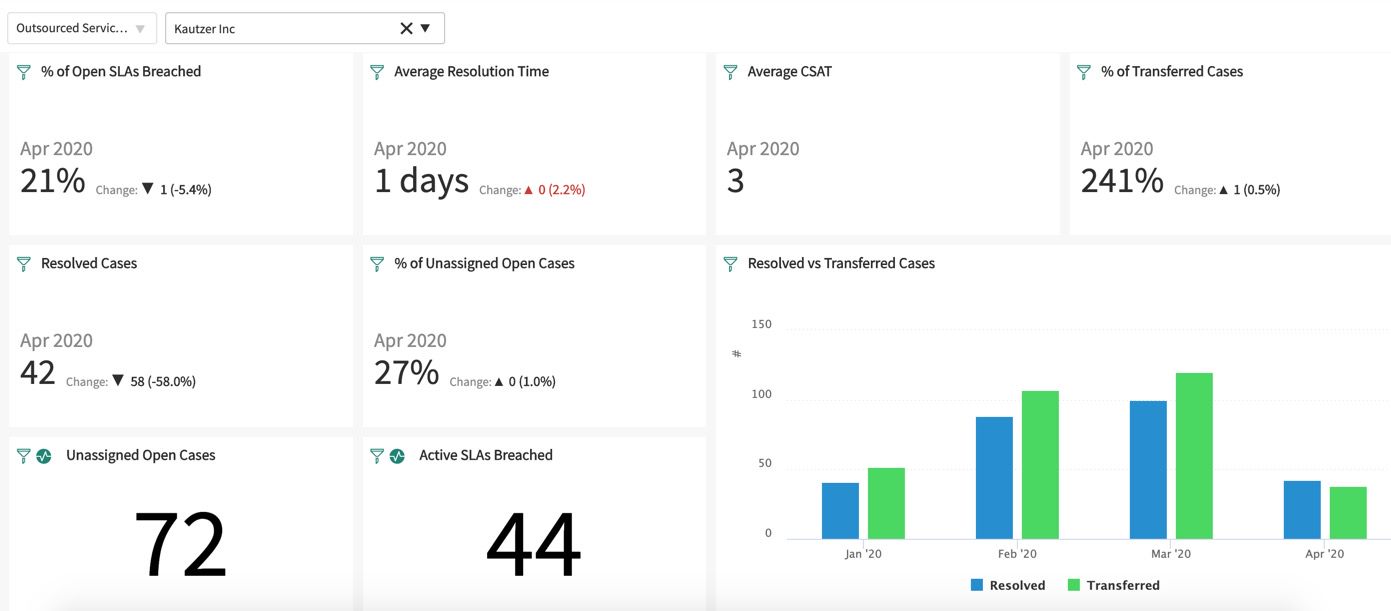
Task: Toggle Transferred series in chart legend
Action: point(1114,585)
